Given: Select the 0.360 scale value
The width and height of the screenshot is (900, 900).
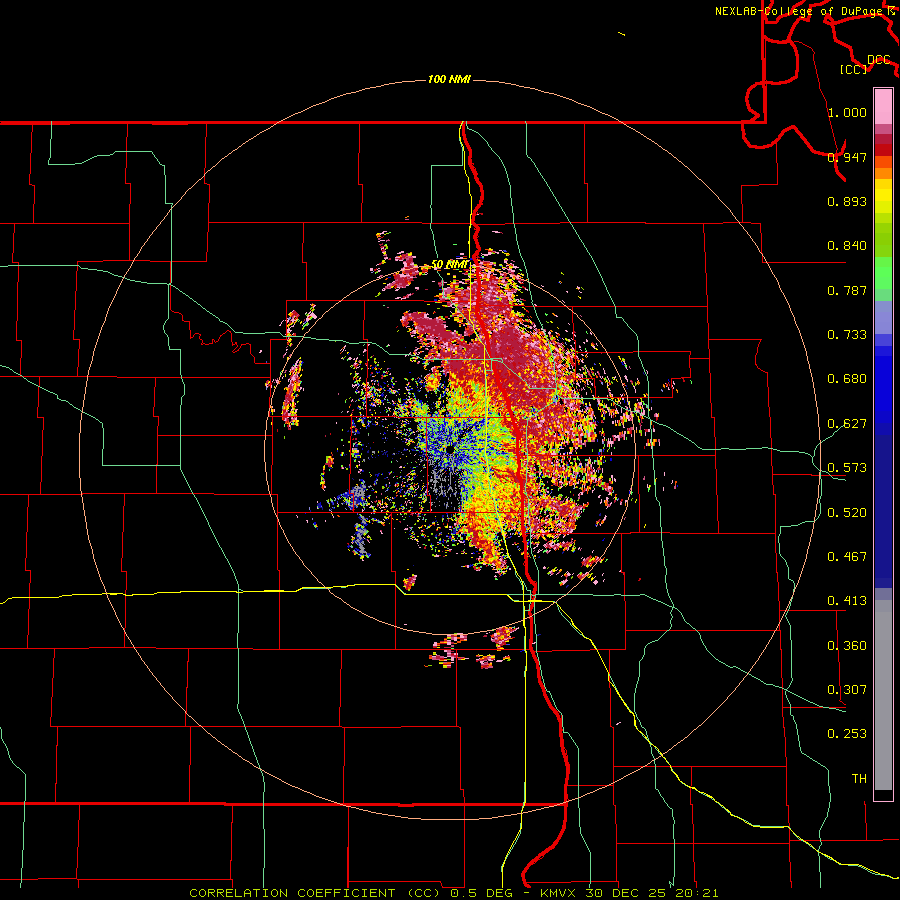Looking at the screenshot, I should click(x=847, y=646).
